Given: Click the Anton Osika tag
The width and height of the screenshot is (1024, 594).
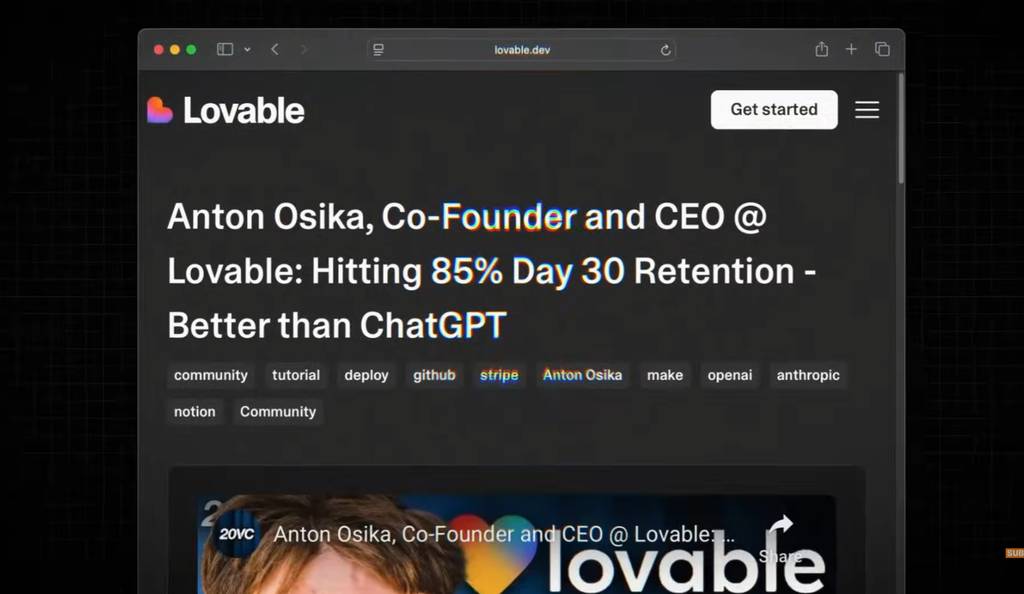Looking at the screenshot, I should pyautogui.click(x=583, y=375).
